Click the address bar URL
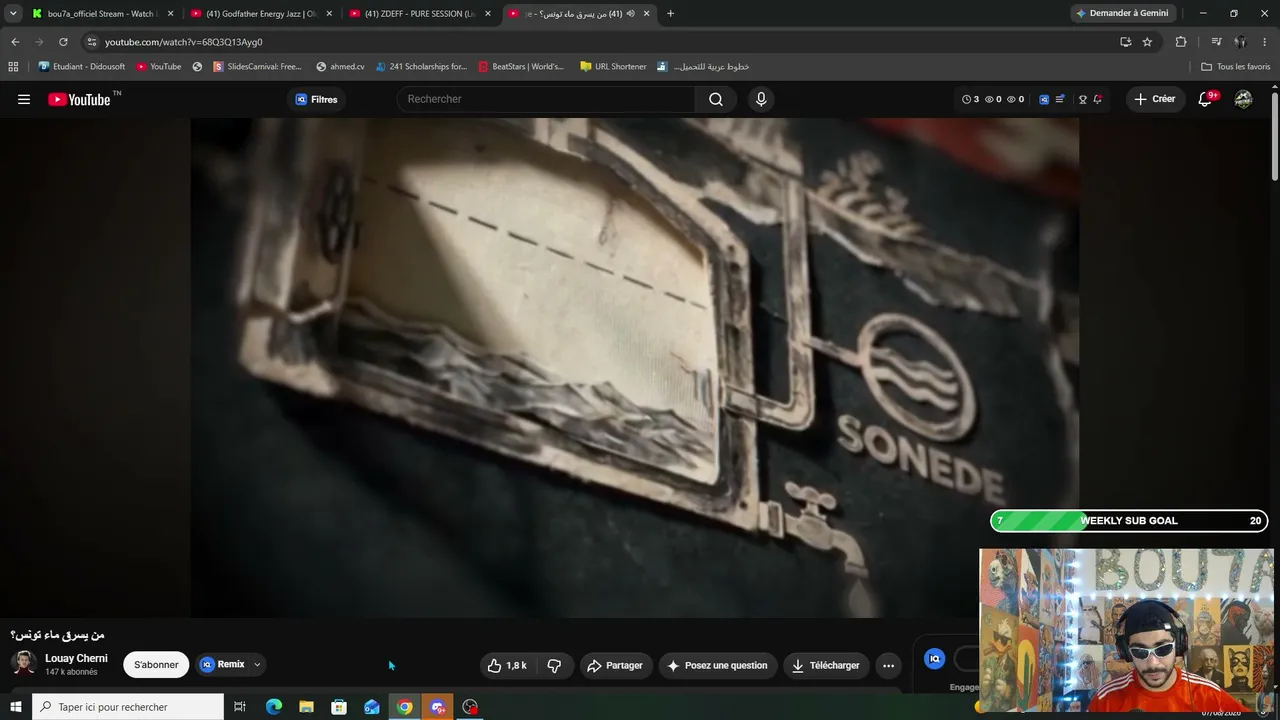This screenshot has width=1280, height=720. click(184, 42)
